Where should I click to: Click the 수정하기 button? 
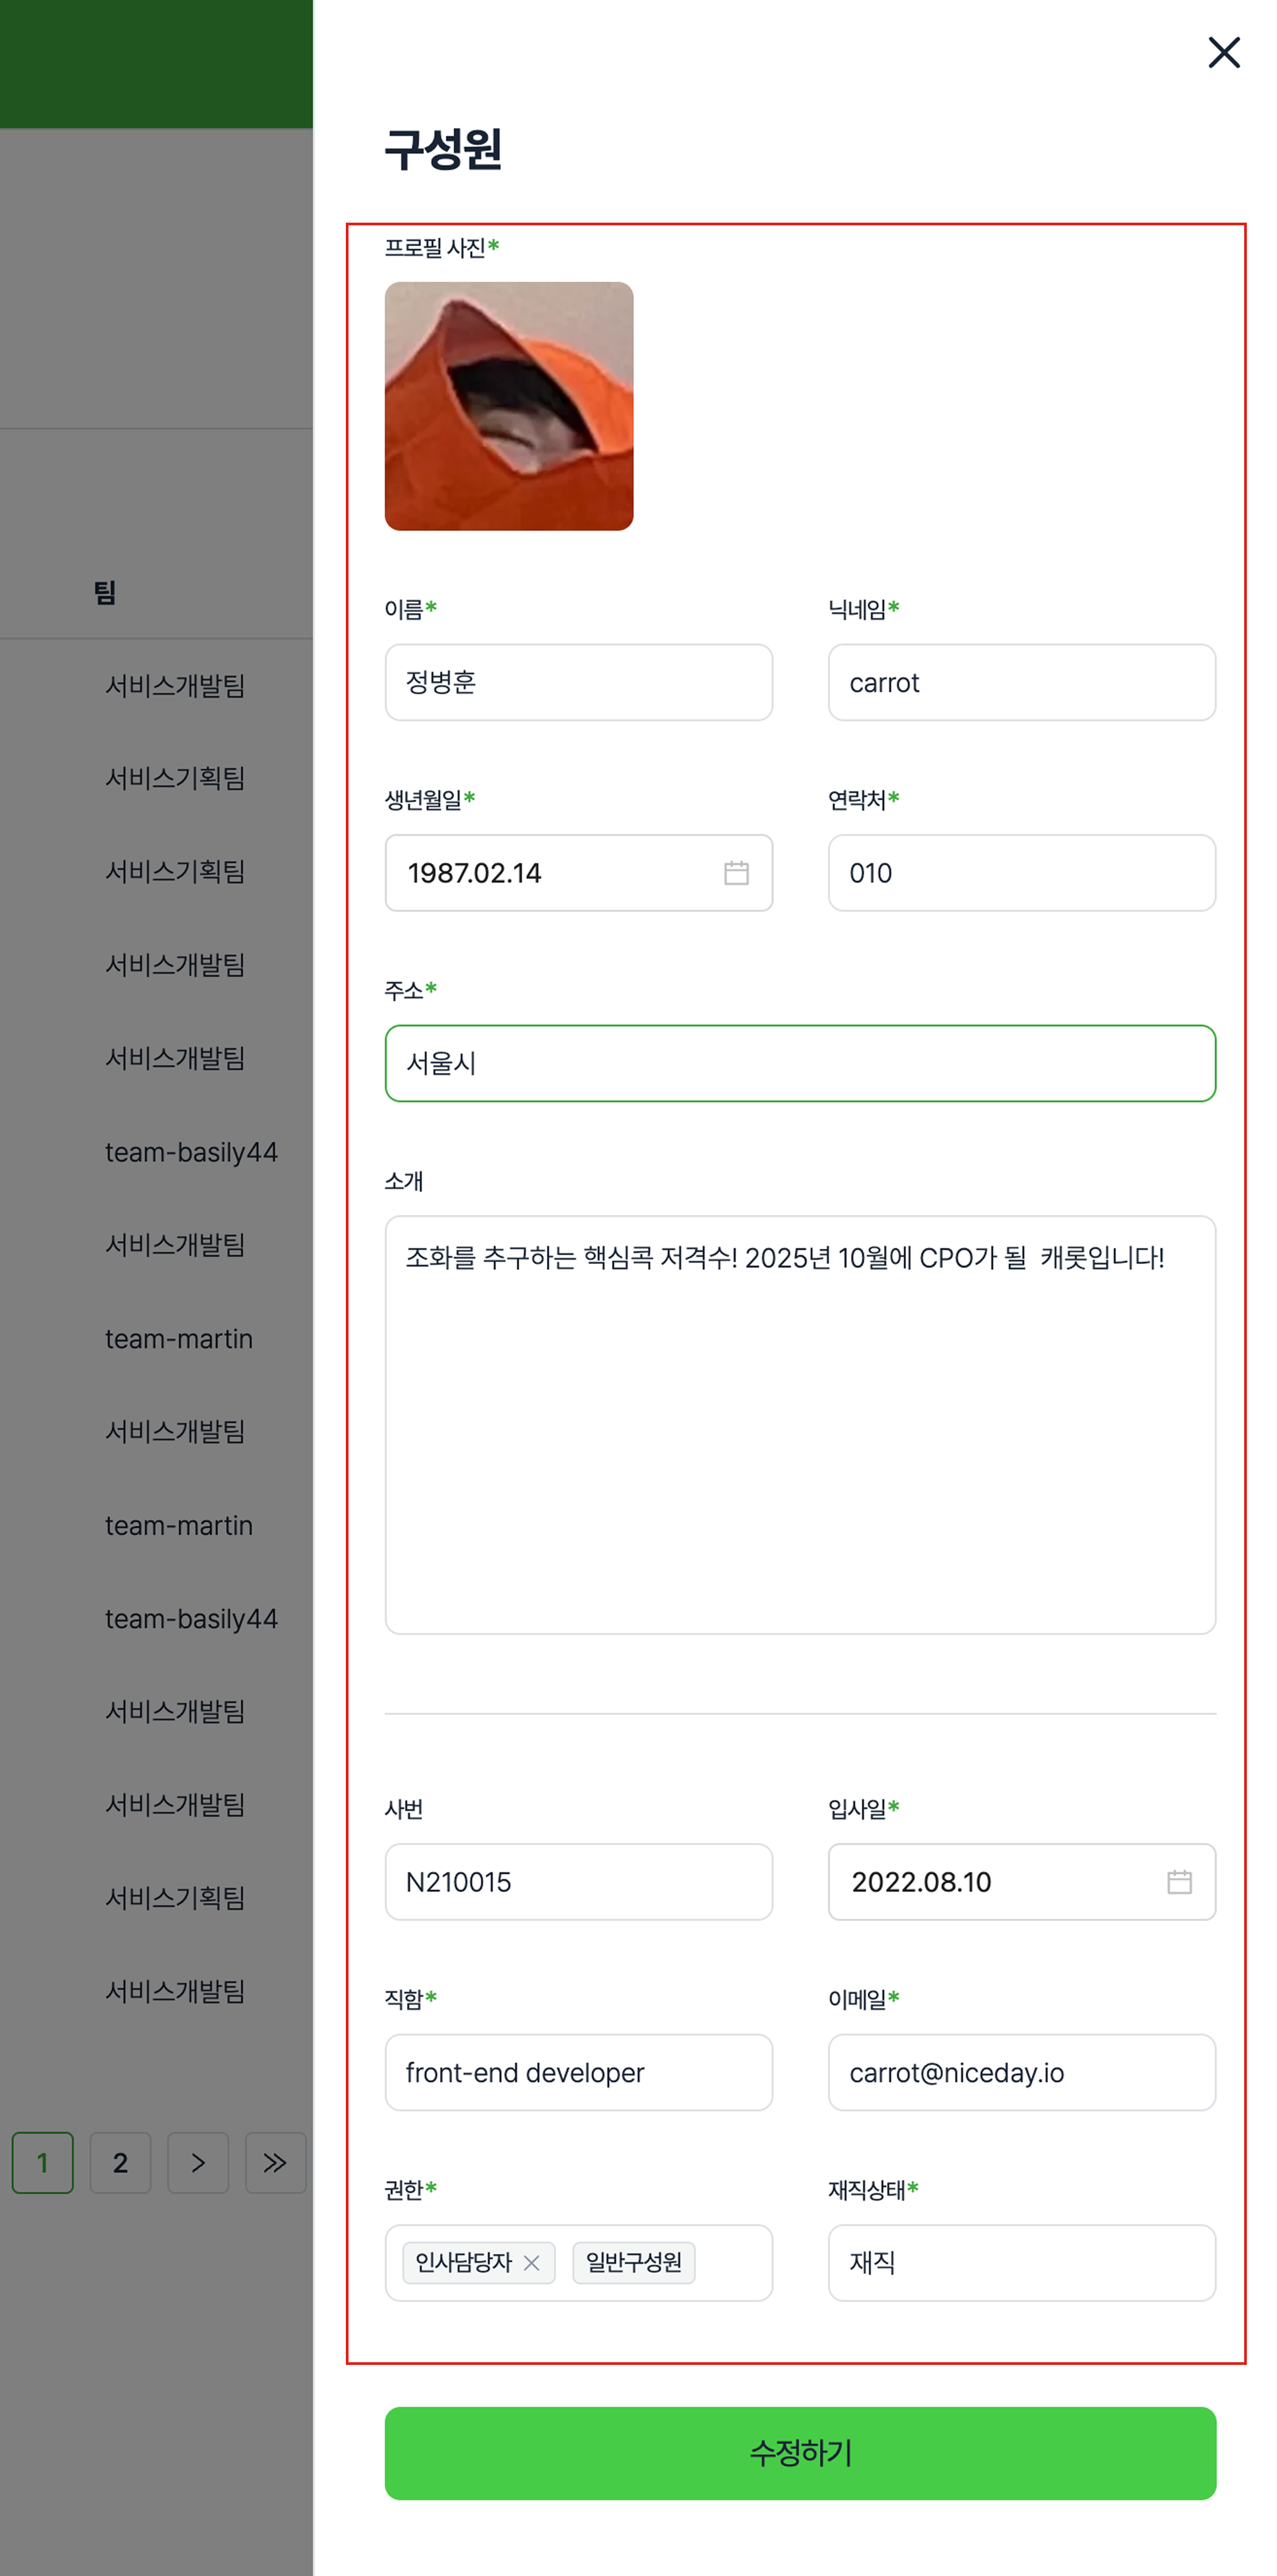800,2453
